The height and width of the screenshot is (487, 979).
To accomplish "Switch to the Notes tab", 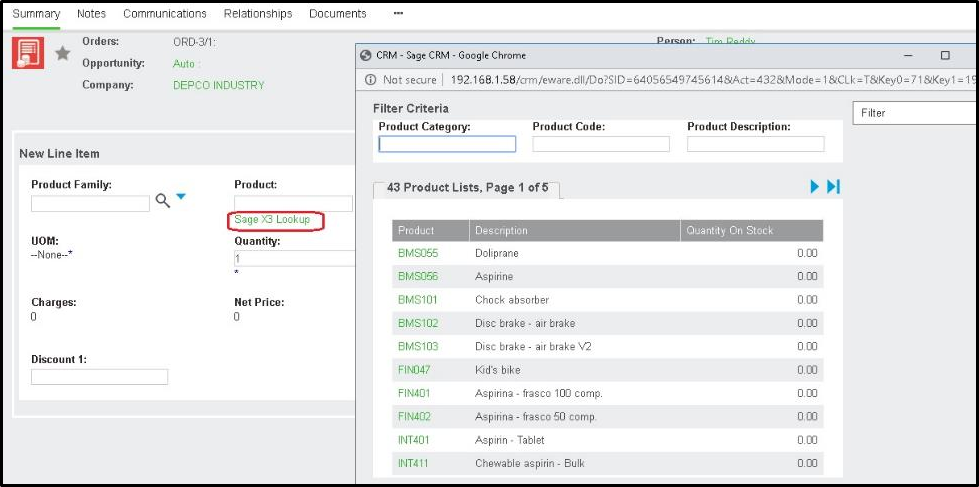I will coord(91,14).
